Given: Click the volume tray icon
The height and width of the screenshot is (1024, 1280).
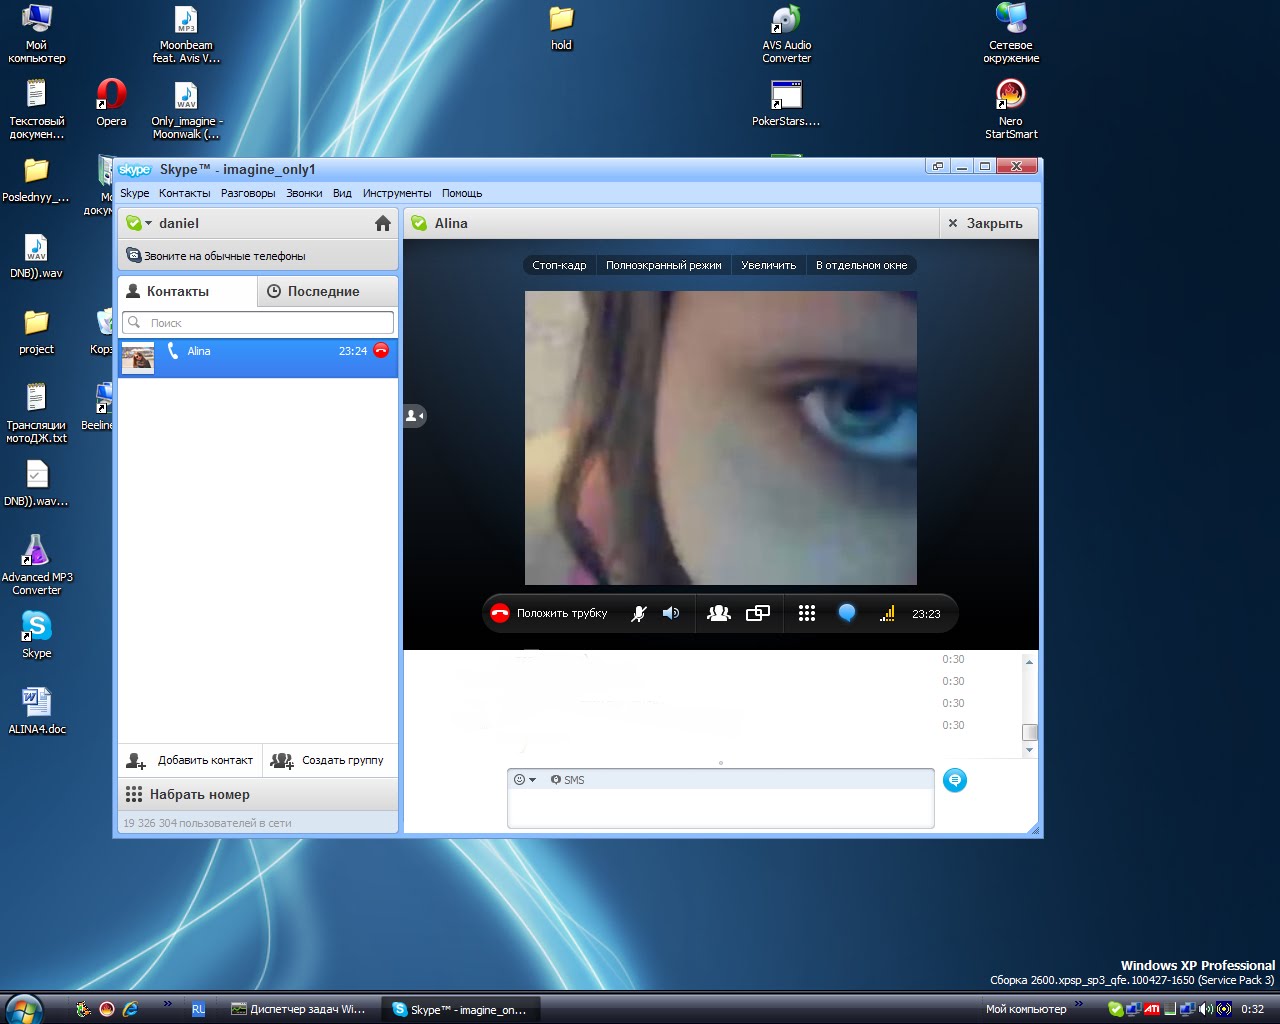Looking at the screenshot, I should 1206,1009.
